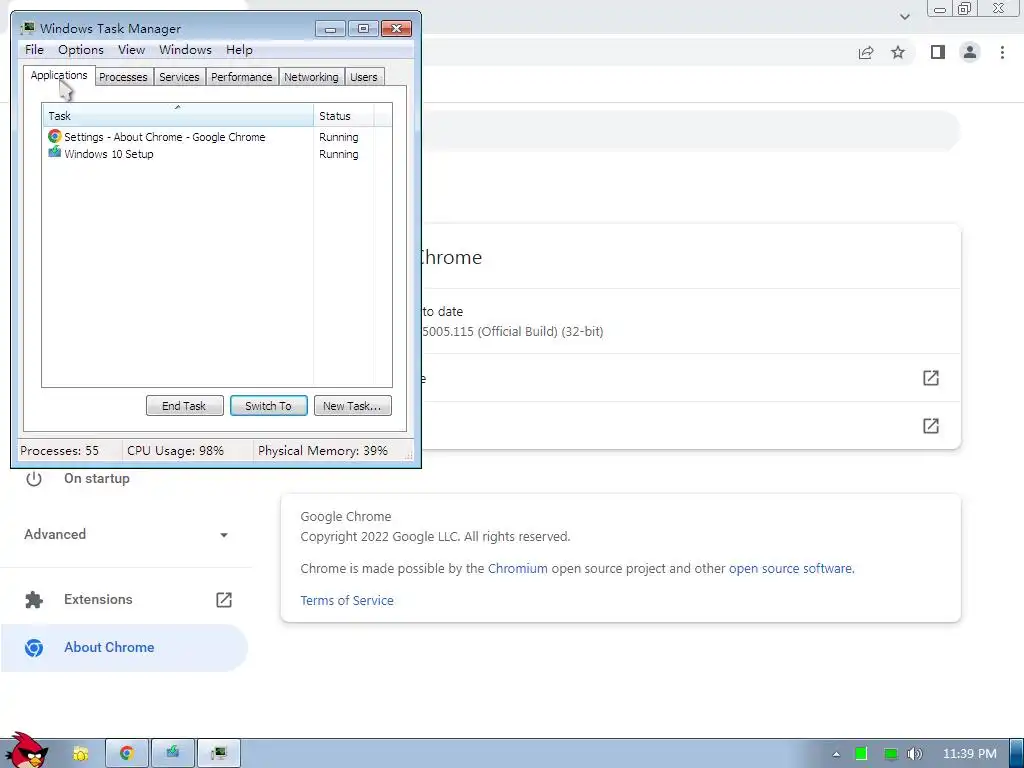Screen dimensions: 1024x768
Task: Click the Advanced dropdown arrow
Action: pos(224,535)
